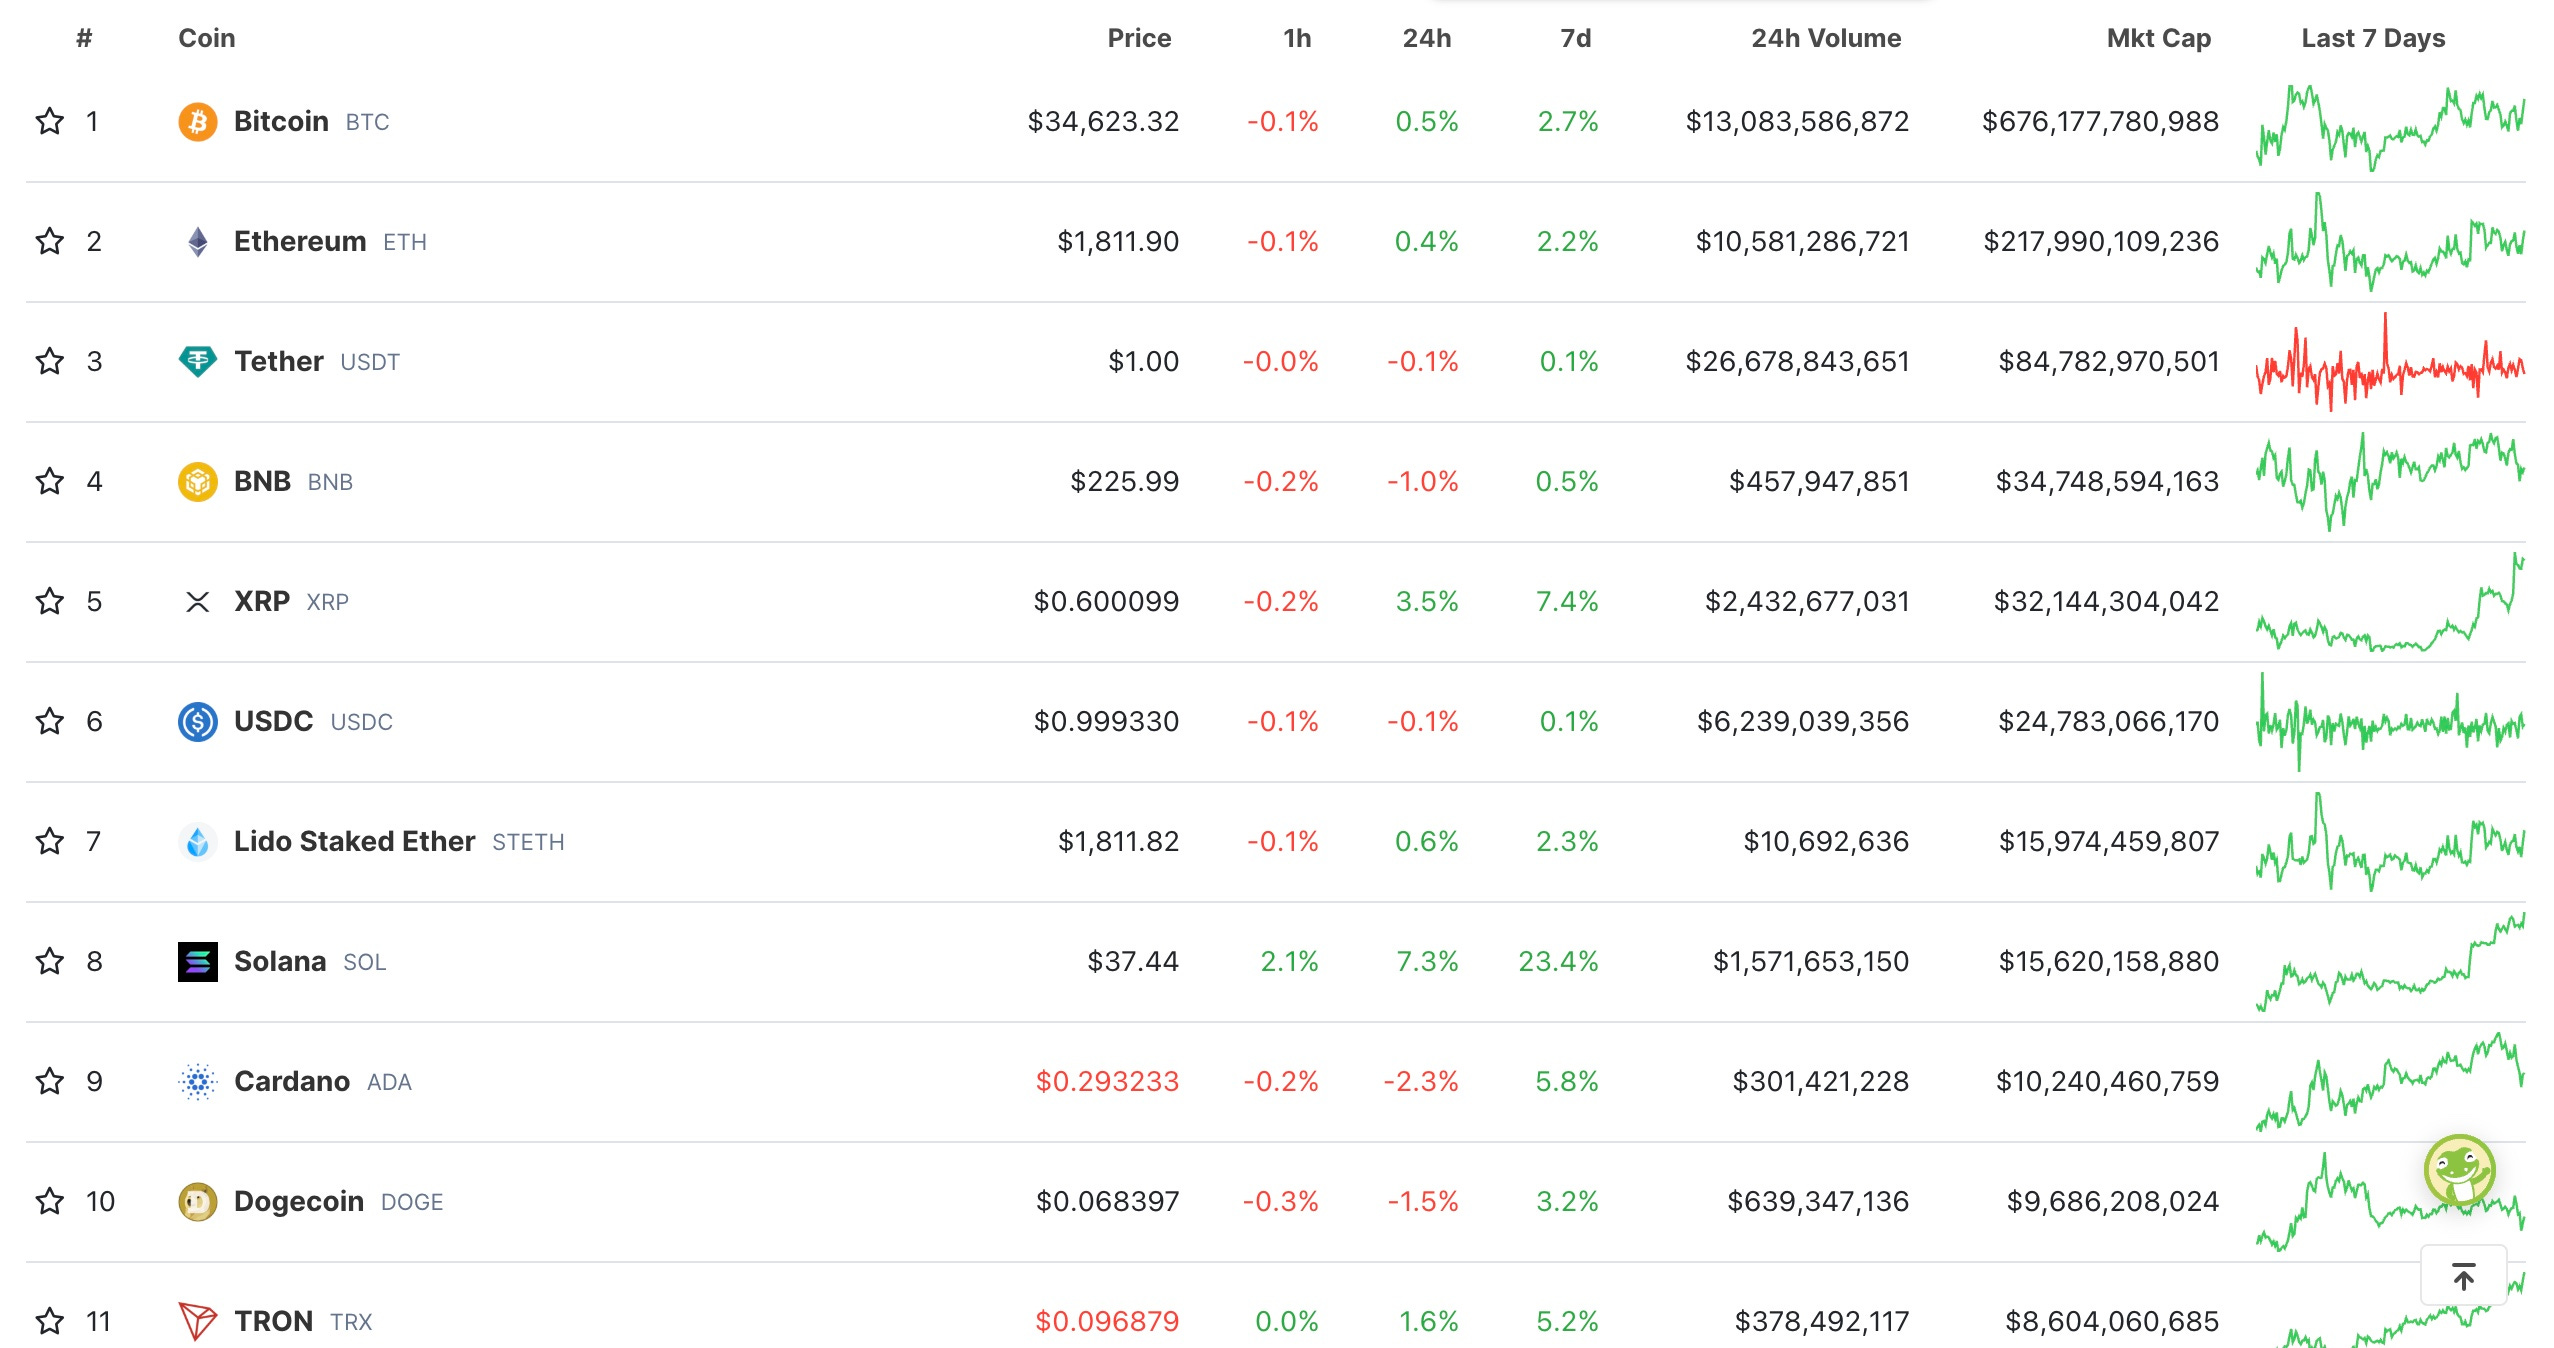
Task: Click the gecko mascot chat icon
Action: [2459, 1170]
